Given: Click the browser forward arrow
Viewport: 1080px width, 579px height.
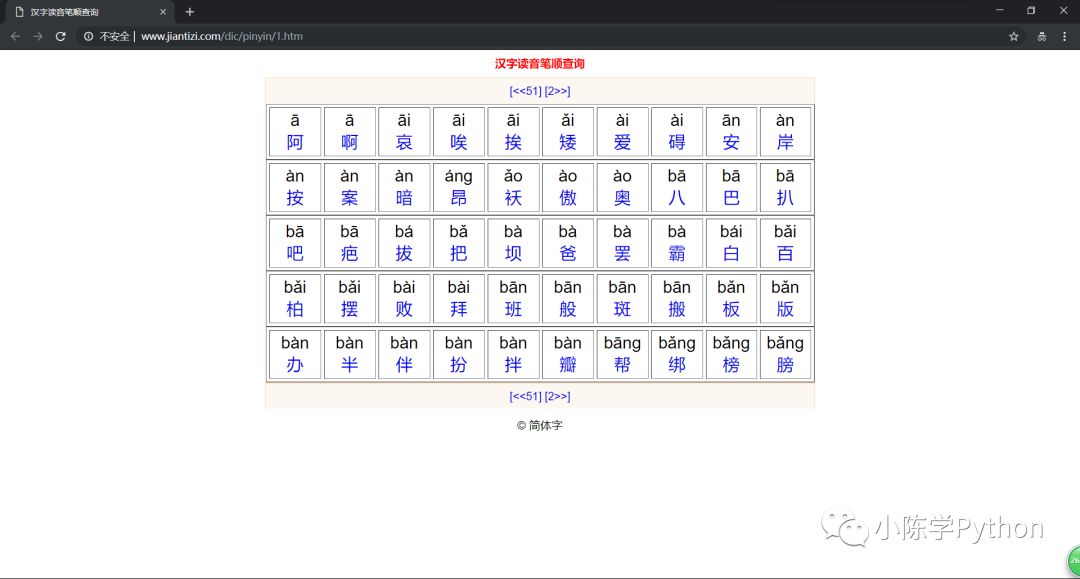Looking at the screenshot, I should click(x=38, y=36).
